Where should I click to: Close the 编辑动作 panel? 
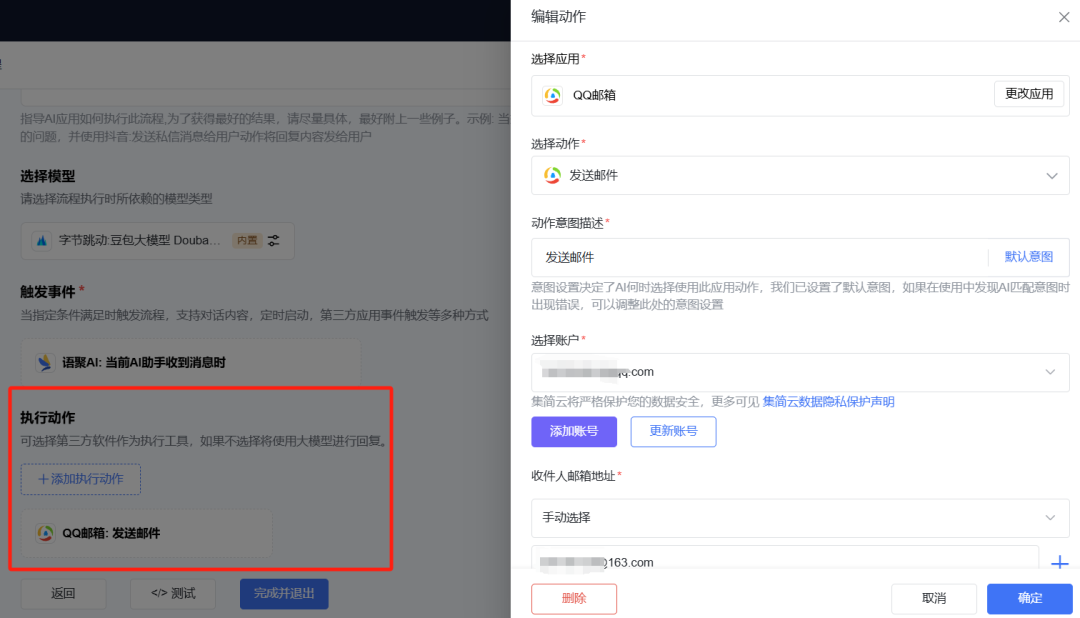click(x=1064, y=17)
